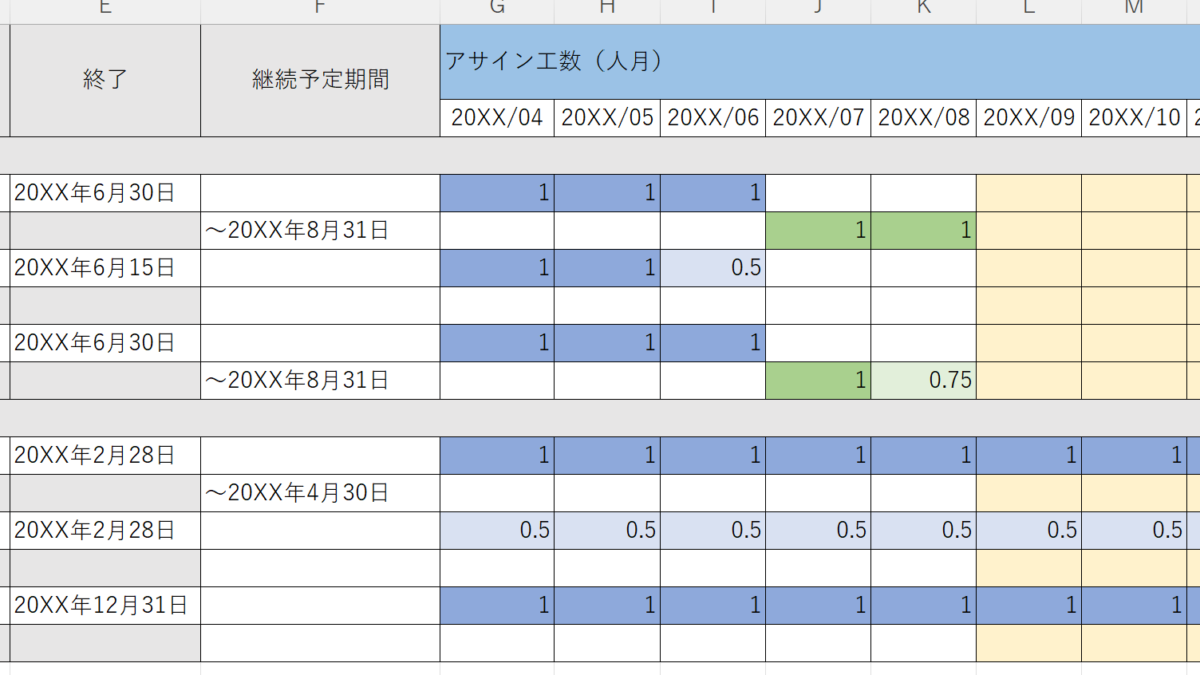Select the 20XX/10 month header cell
Image resolution: width=1200 pixels, height=675 pixels.
pos(1134,118)
